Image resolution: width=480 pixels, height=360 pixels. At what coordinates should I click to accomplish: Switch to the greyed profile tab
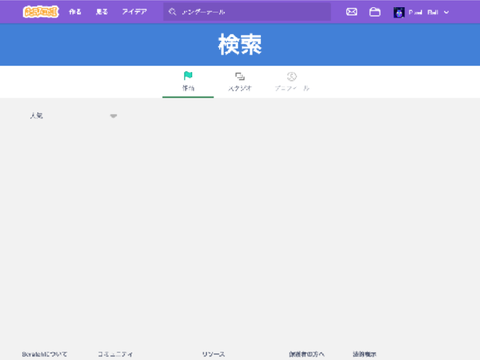292,82
